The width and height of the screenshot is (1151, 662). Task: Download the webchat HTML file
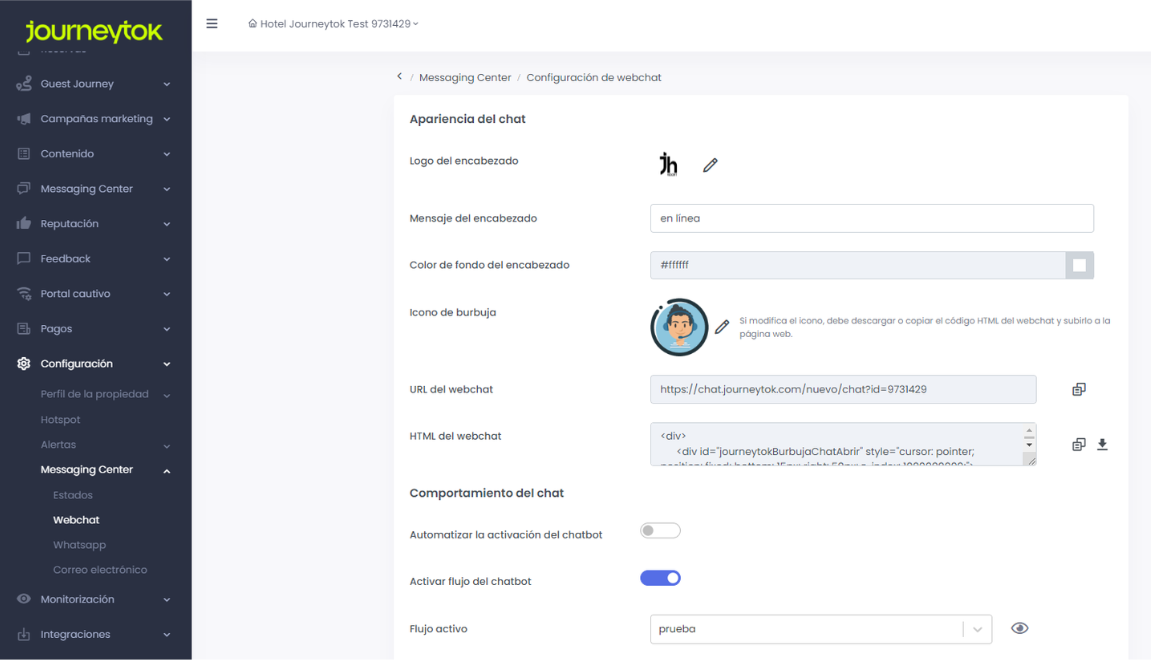coord(1102,444)
